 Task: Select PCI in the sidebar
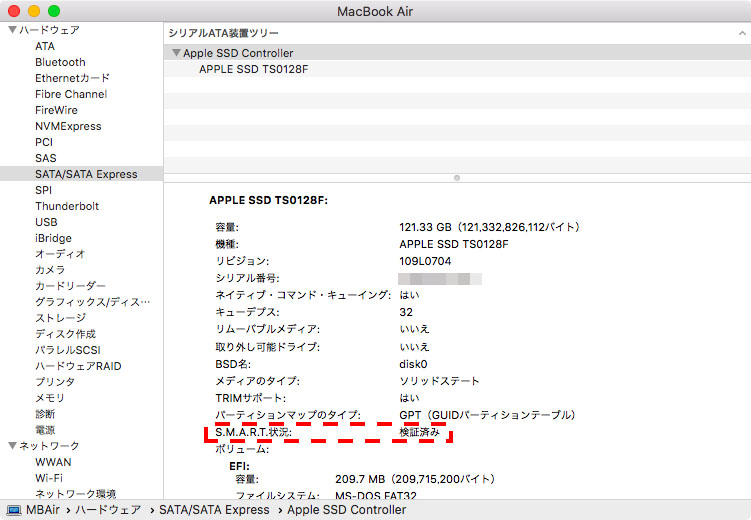tap(44, 142)
